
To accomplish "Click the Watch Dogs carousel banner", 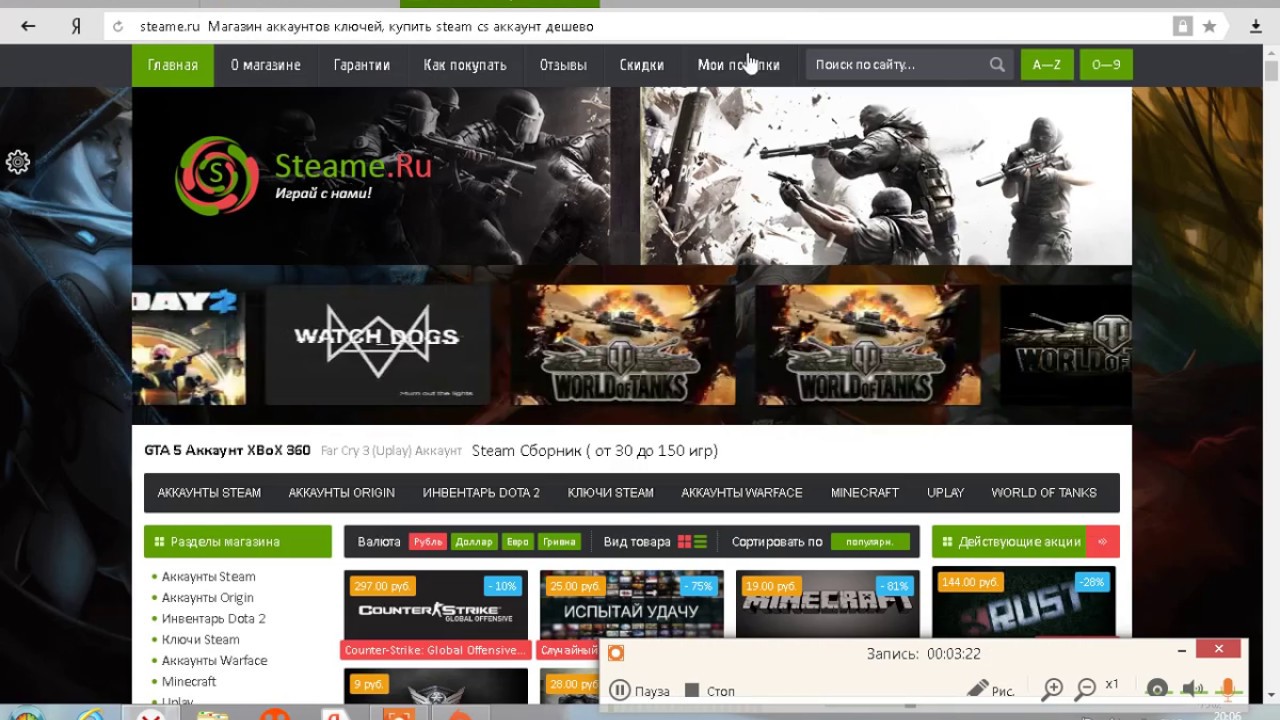I will pyautogui.click(x=378, y=345).
